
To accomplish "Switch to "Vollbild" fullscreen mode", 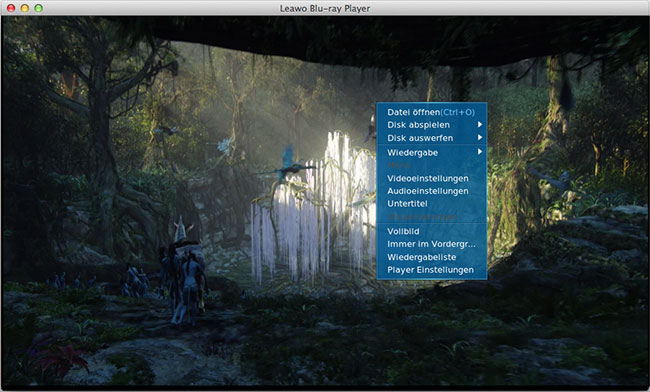I will (432, 231).
